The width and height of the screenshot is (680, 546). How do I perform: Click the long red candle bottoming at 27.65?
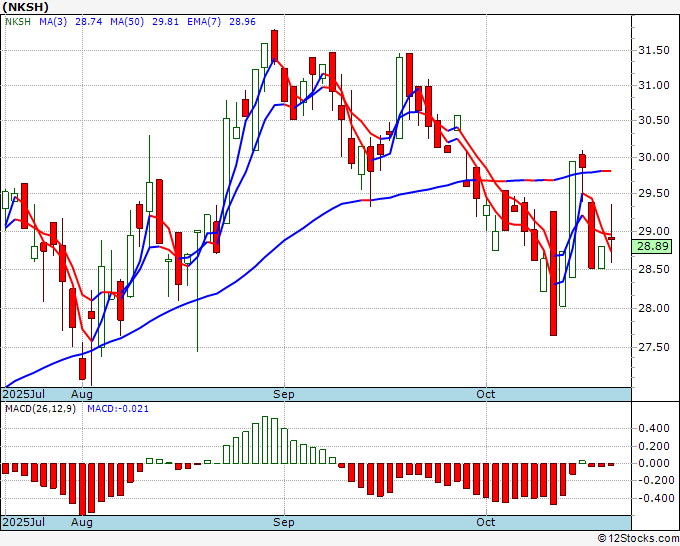click(553, 273)
